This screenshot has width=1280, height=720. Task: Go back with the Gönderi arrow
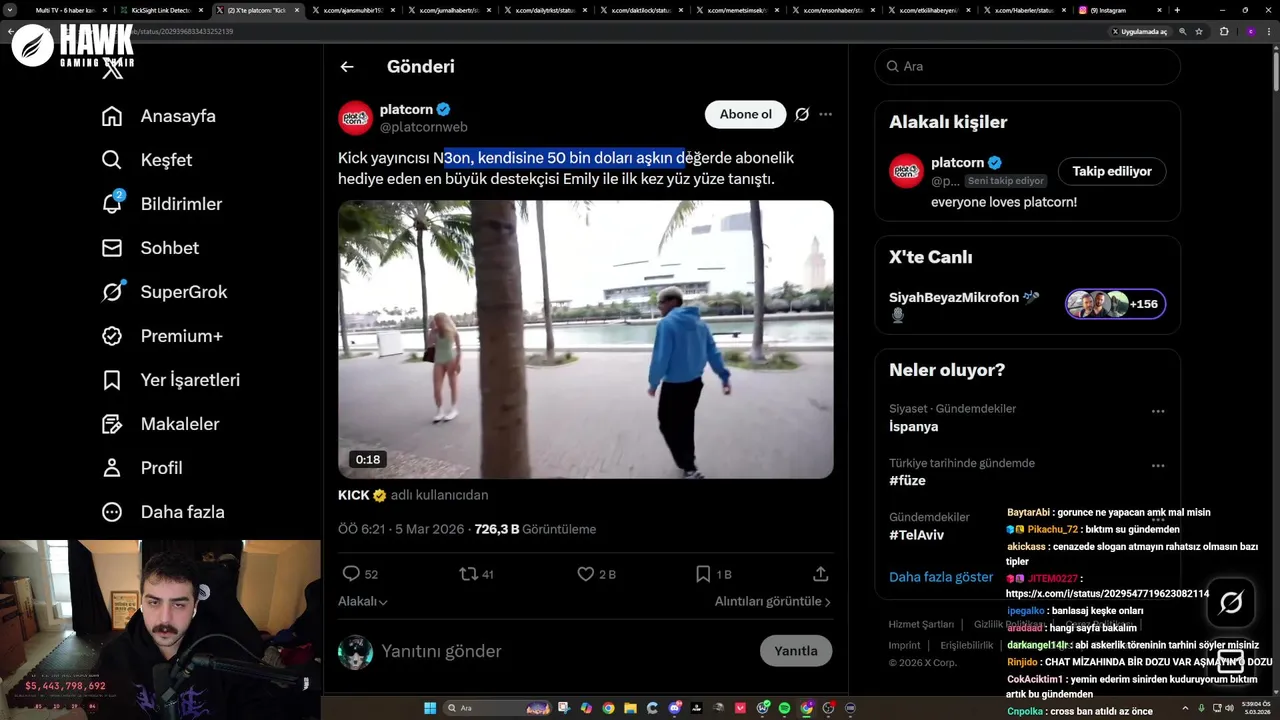tap(347, 67)
